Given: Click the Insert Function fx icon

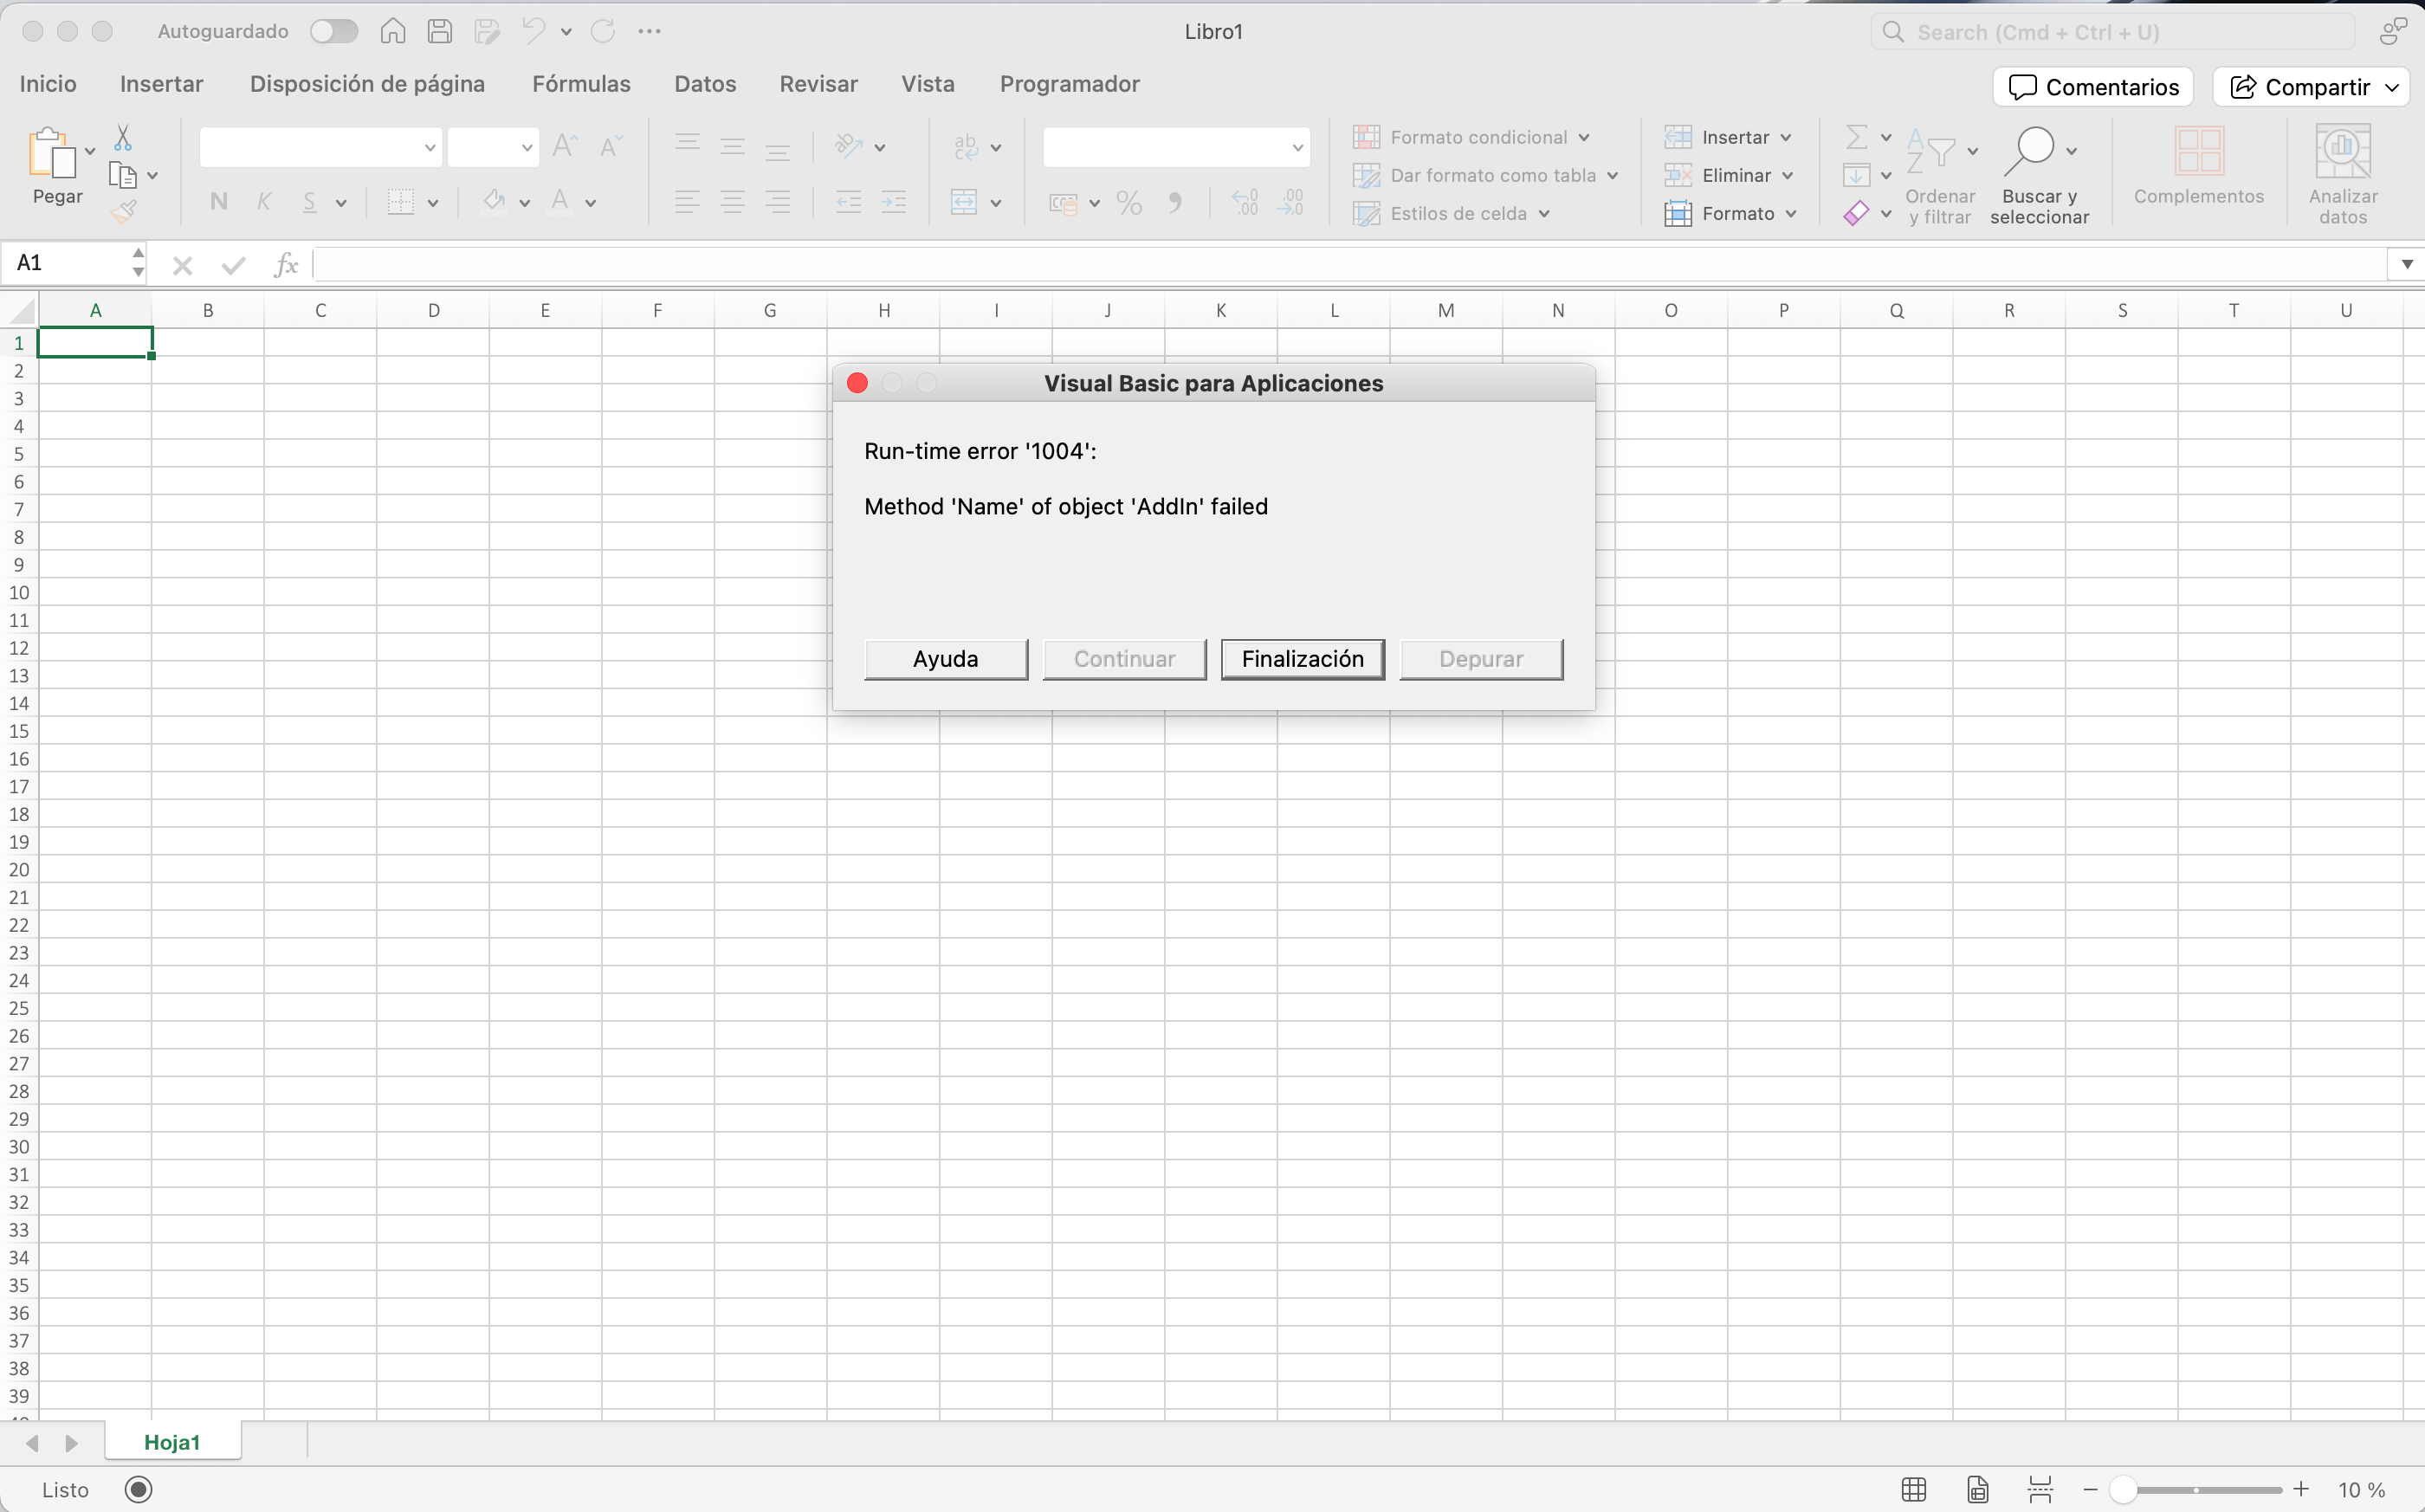Looking at the screenshot, I should point(286,264).
